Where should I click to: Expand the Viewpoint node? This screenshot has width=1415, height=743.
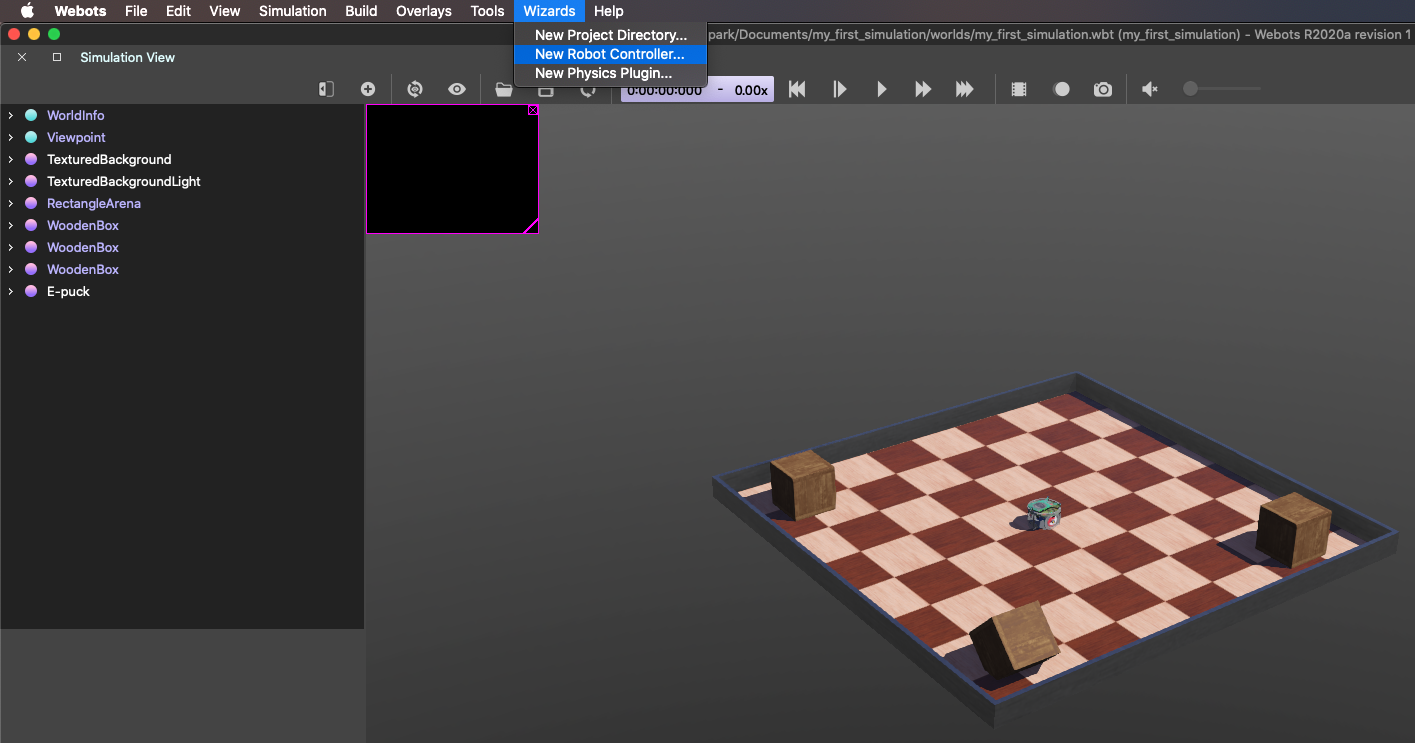tap(10, 137)
